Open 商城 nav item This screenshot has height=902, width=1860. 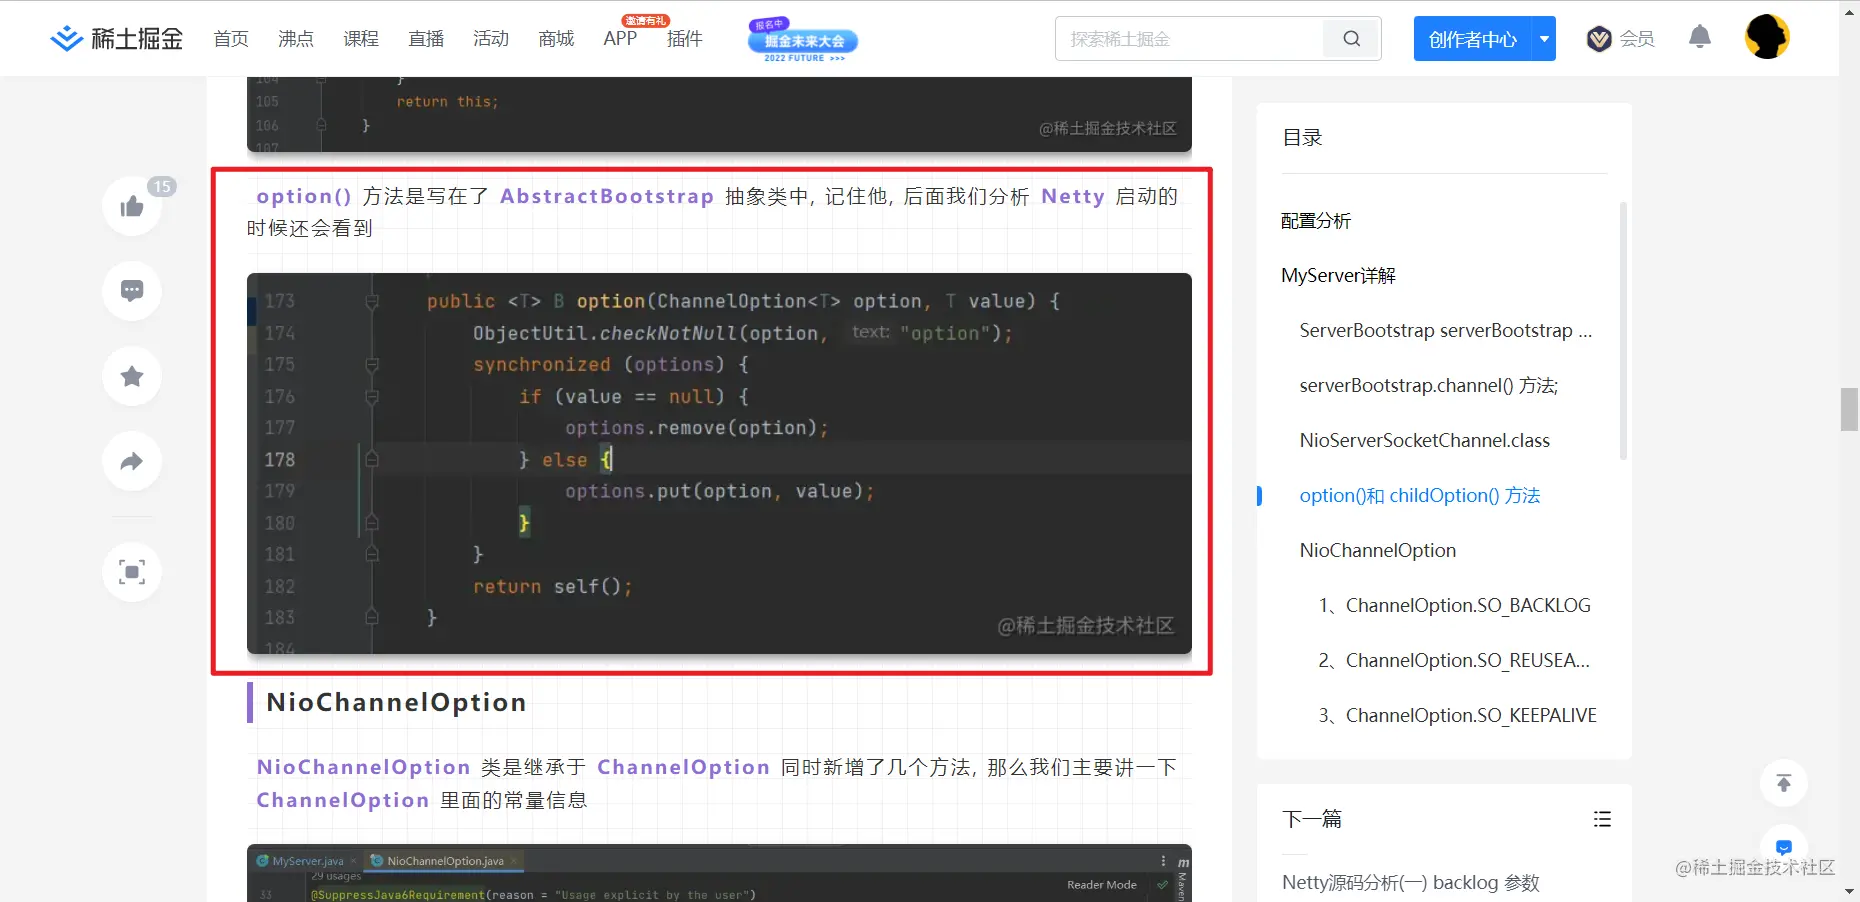click(x=556, y=39)
